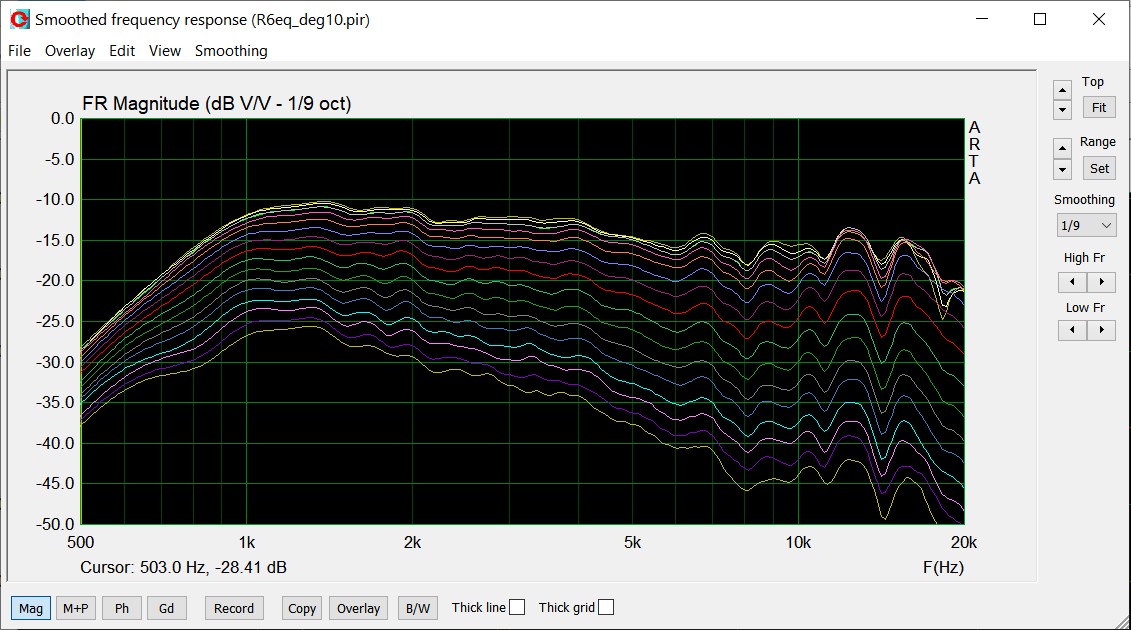The width and height of the screenshot is (1131, 630).
Task: Click the ARTA app icon in title bar
Action: click(19, 19)
